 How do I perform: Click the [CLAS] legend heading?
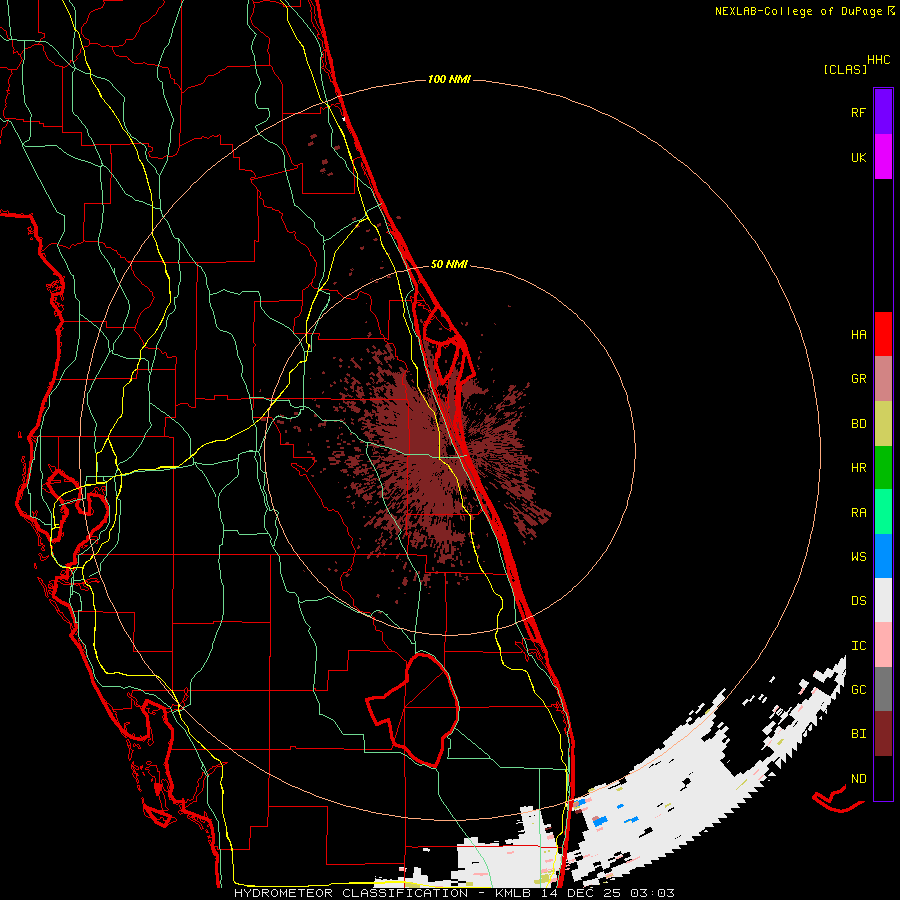[x=844, y=70]
